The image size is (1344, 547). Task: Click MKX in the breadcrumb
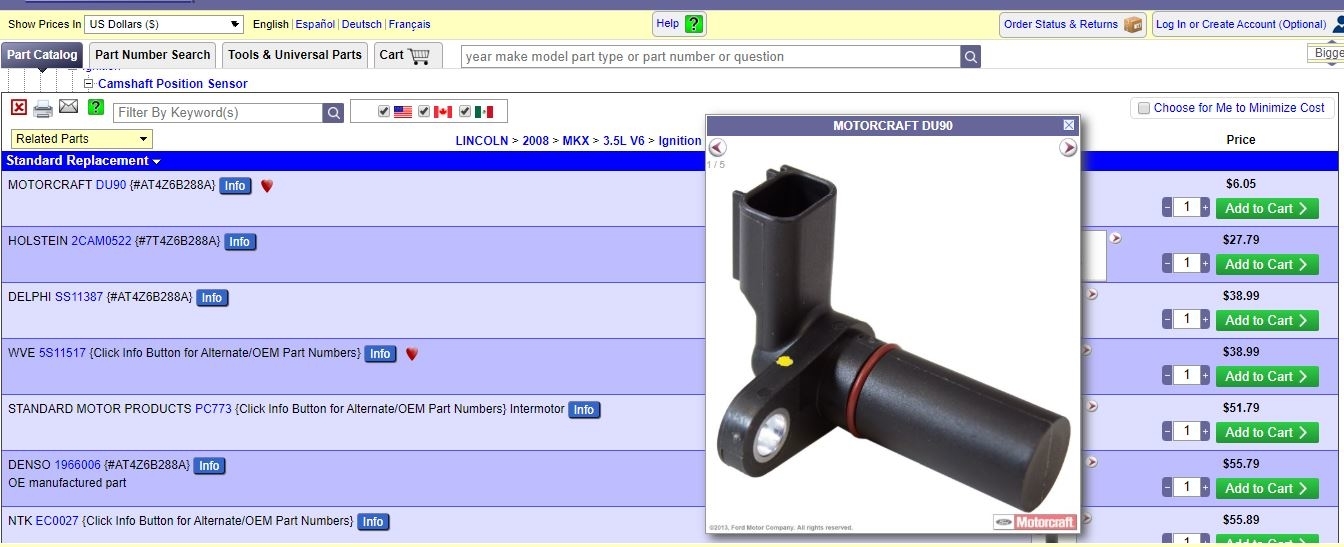point(576,141)
